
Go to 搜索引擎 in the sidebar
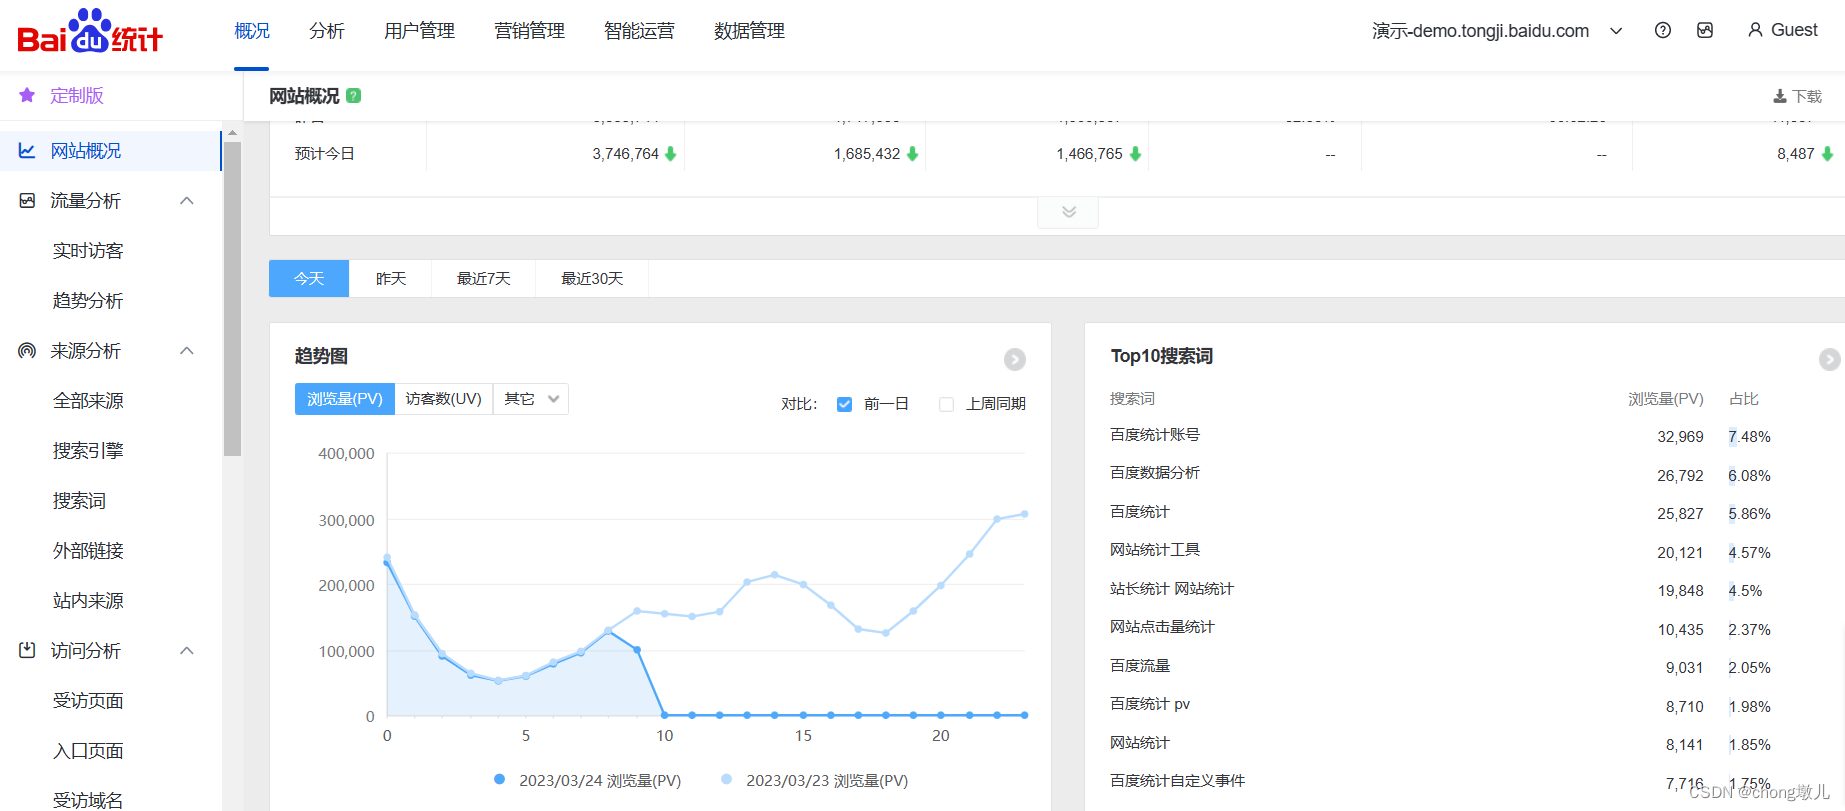(88, 450)
